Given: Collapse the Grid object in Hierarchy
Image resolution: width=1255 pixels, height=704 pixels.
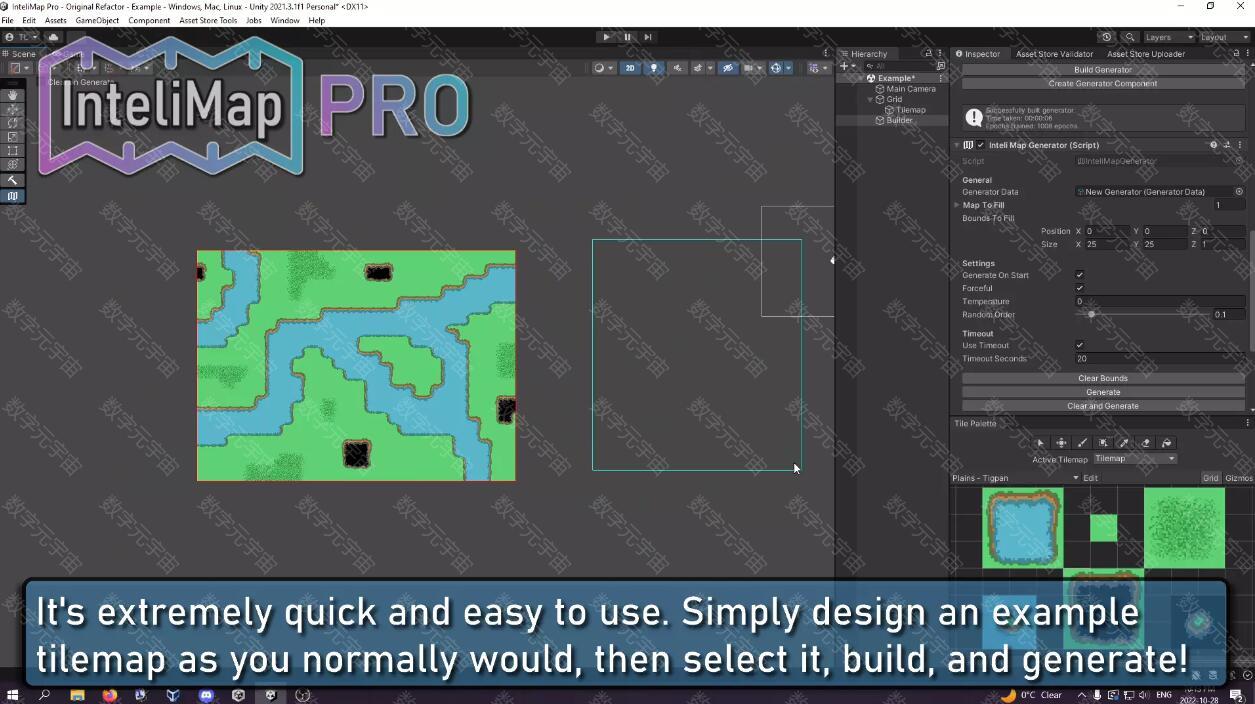Looking at the screenshot, I should (x=871, y=99).
